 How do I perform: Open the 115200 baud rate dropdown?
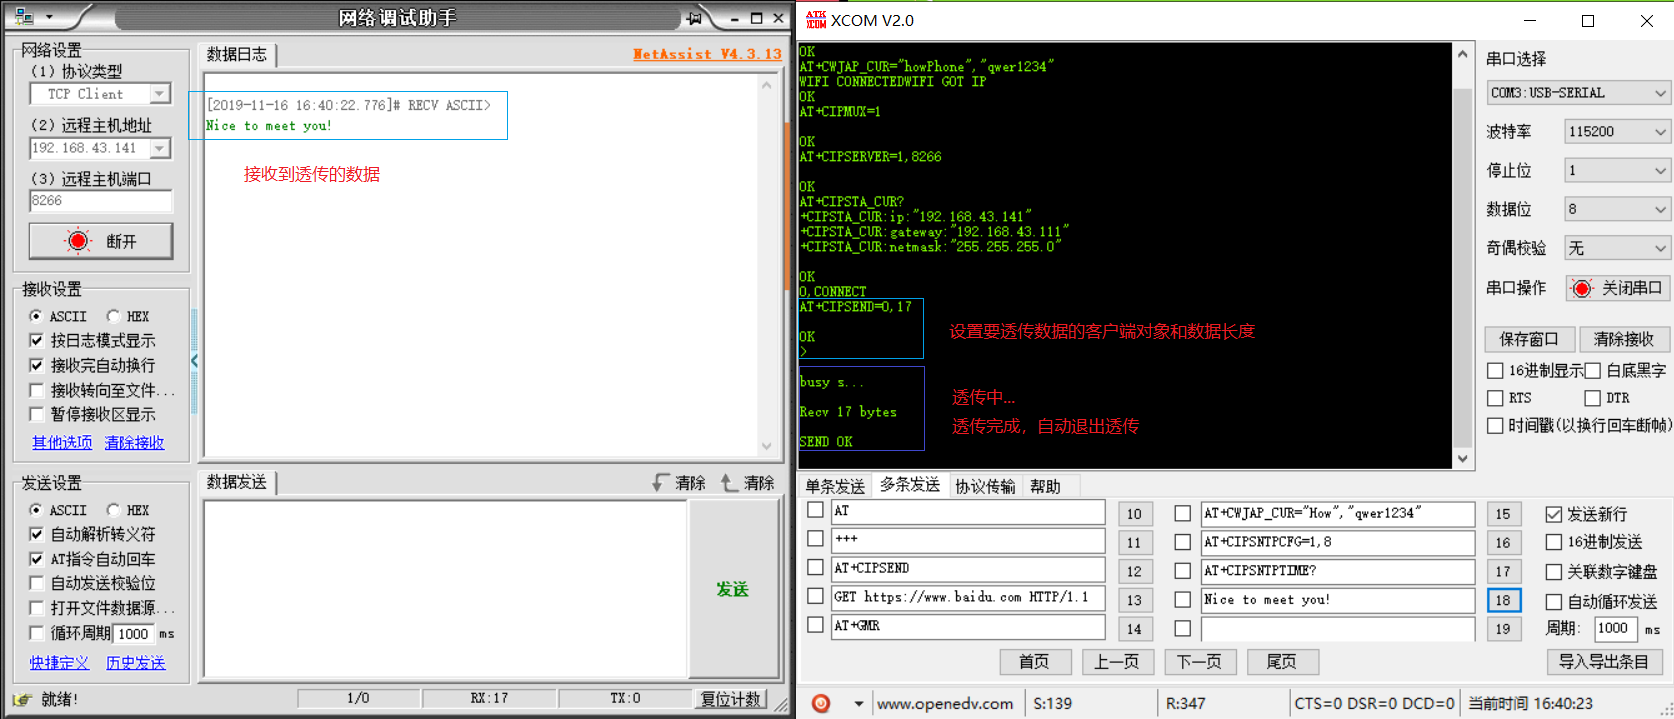(1659, 132)
